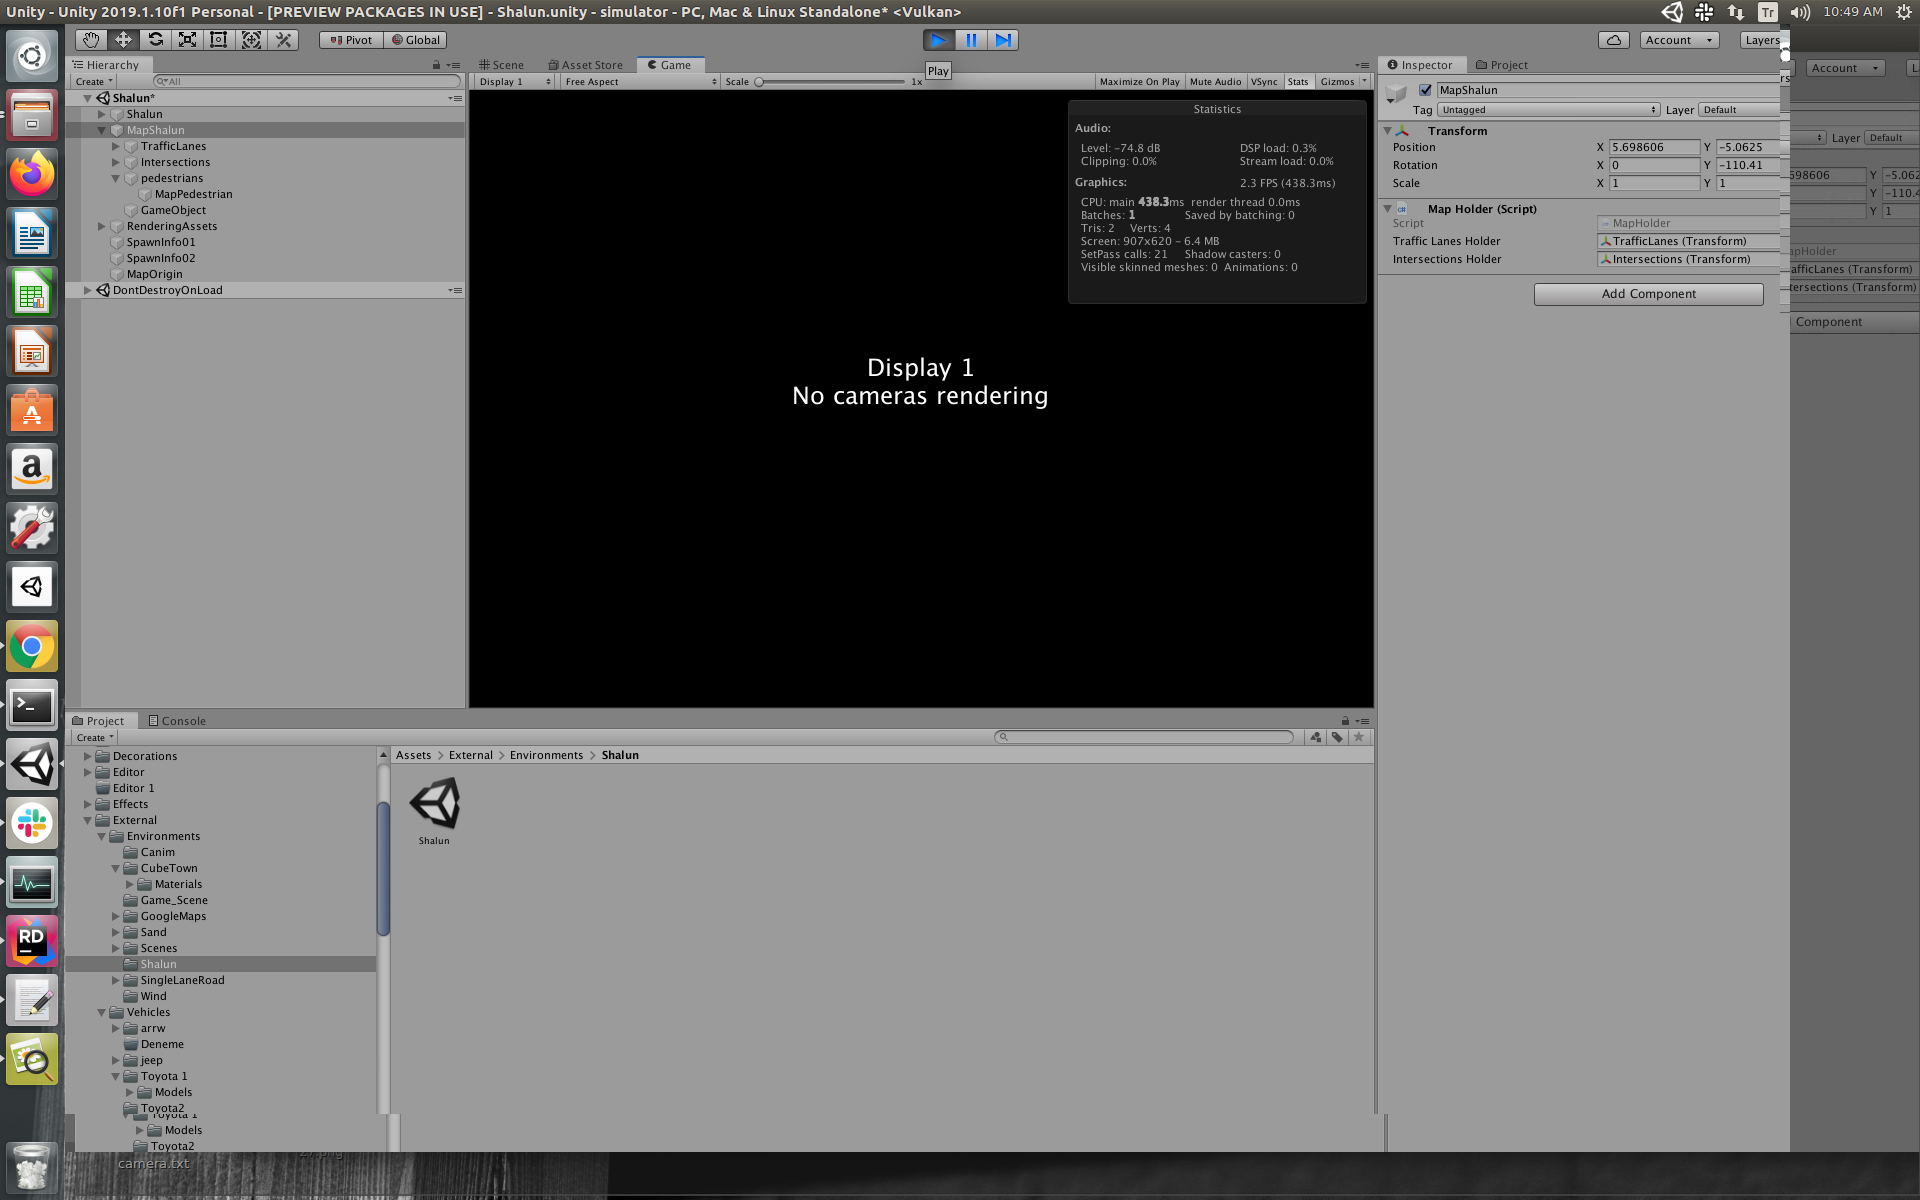Uncheck the MapShalun active checkbox

pyautogui.click(x=1425, y=89)
